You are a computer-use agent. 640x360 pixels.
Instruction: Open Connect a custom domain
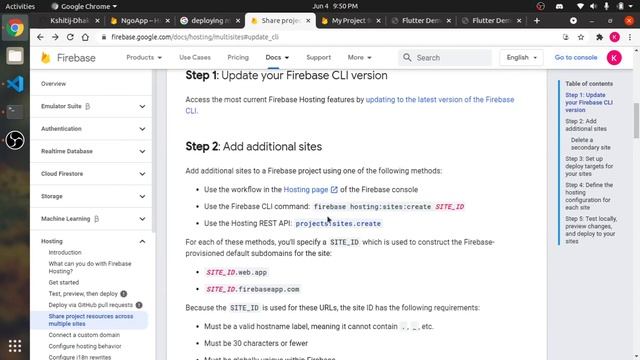[84, 335]
